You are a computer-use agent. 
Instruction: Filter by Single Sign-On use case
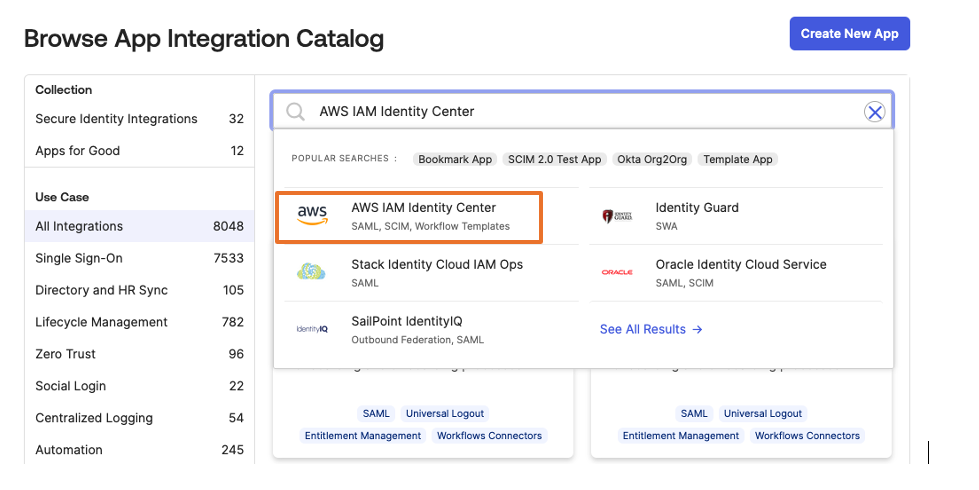click(79, 258)
